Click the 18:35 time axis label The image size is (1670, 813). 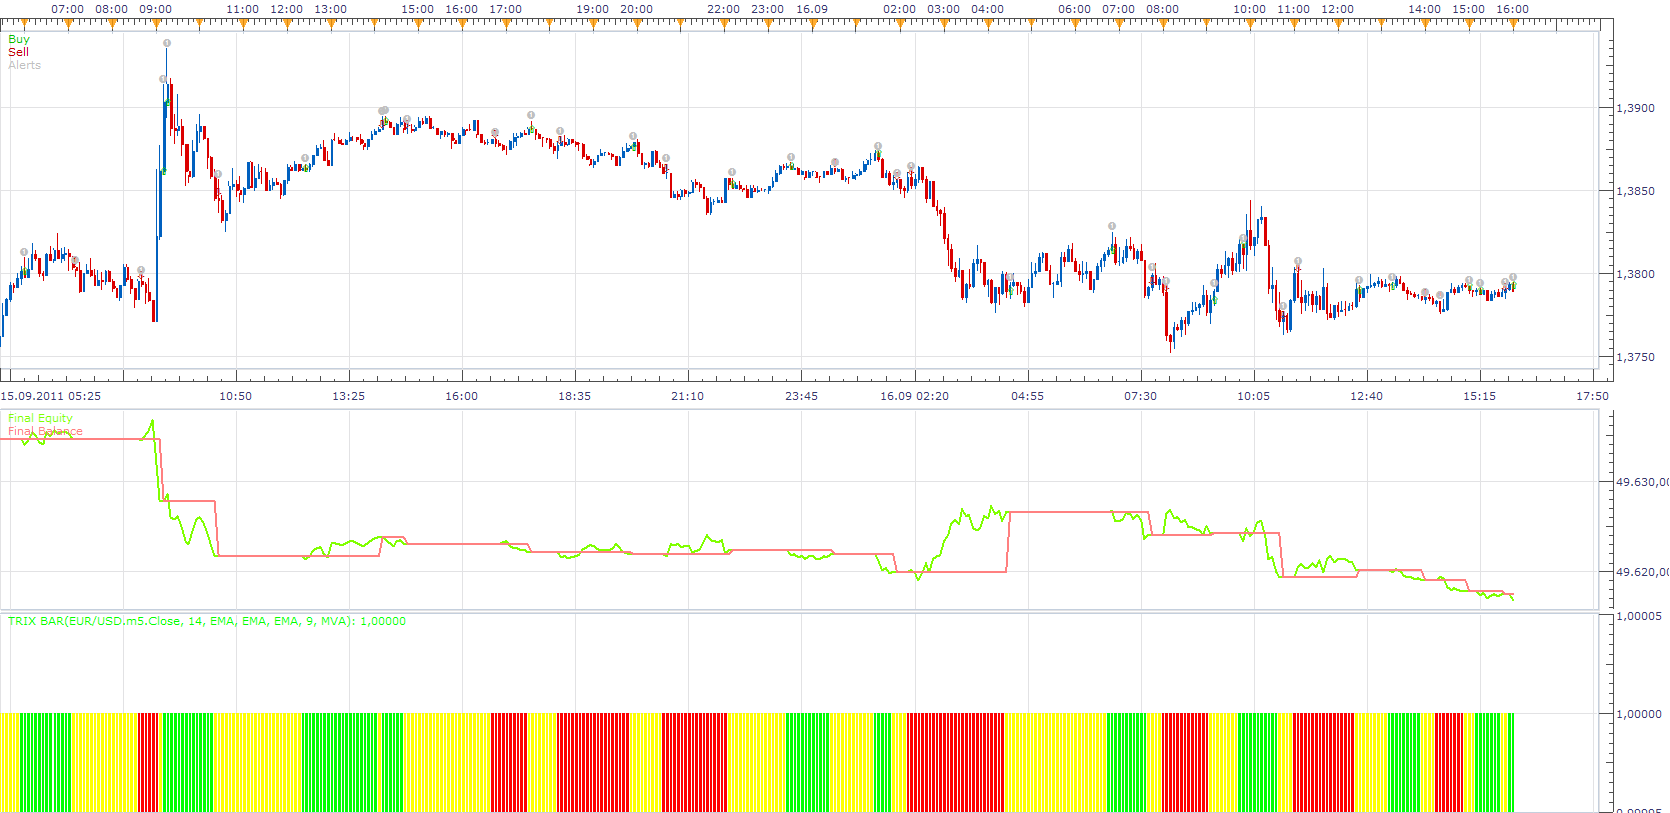[574, 396]
